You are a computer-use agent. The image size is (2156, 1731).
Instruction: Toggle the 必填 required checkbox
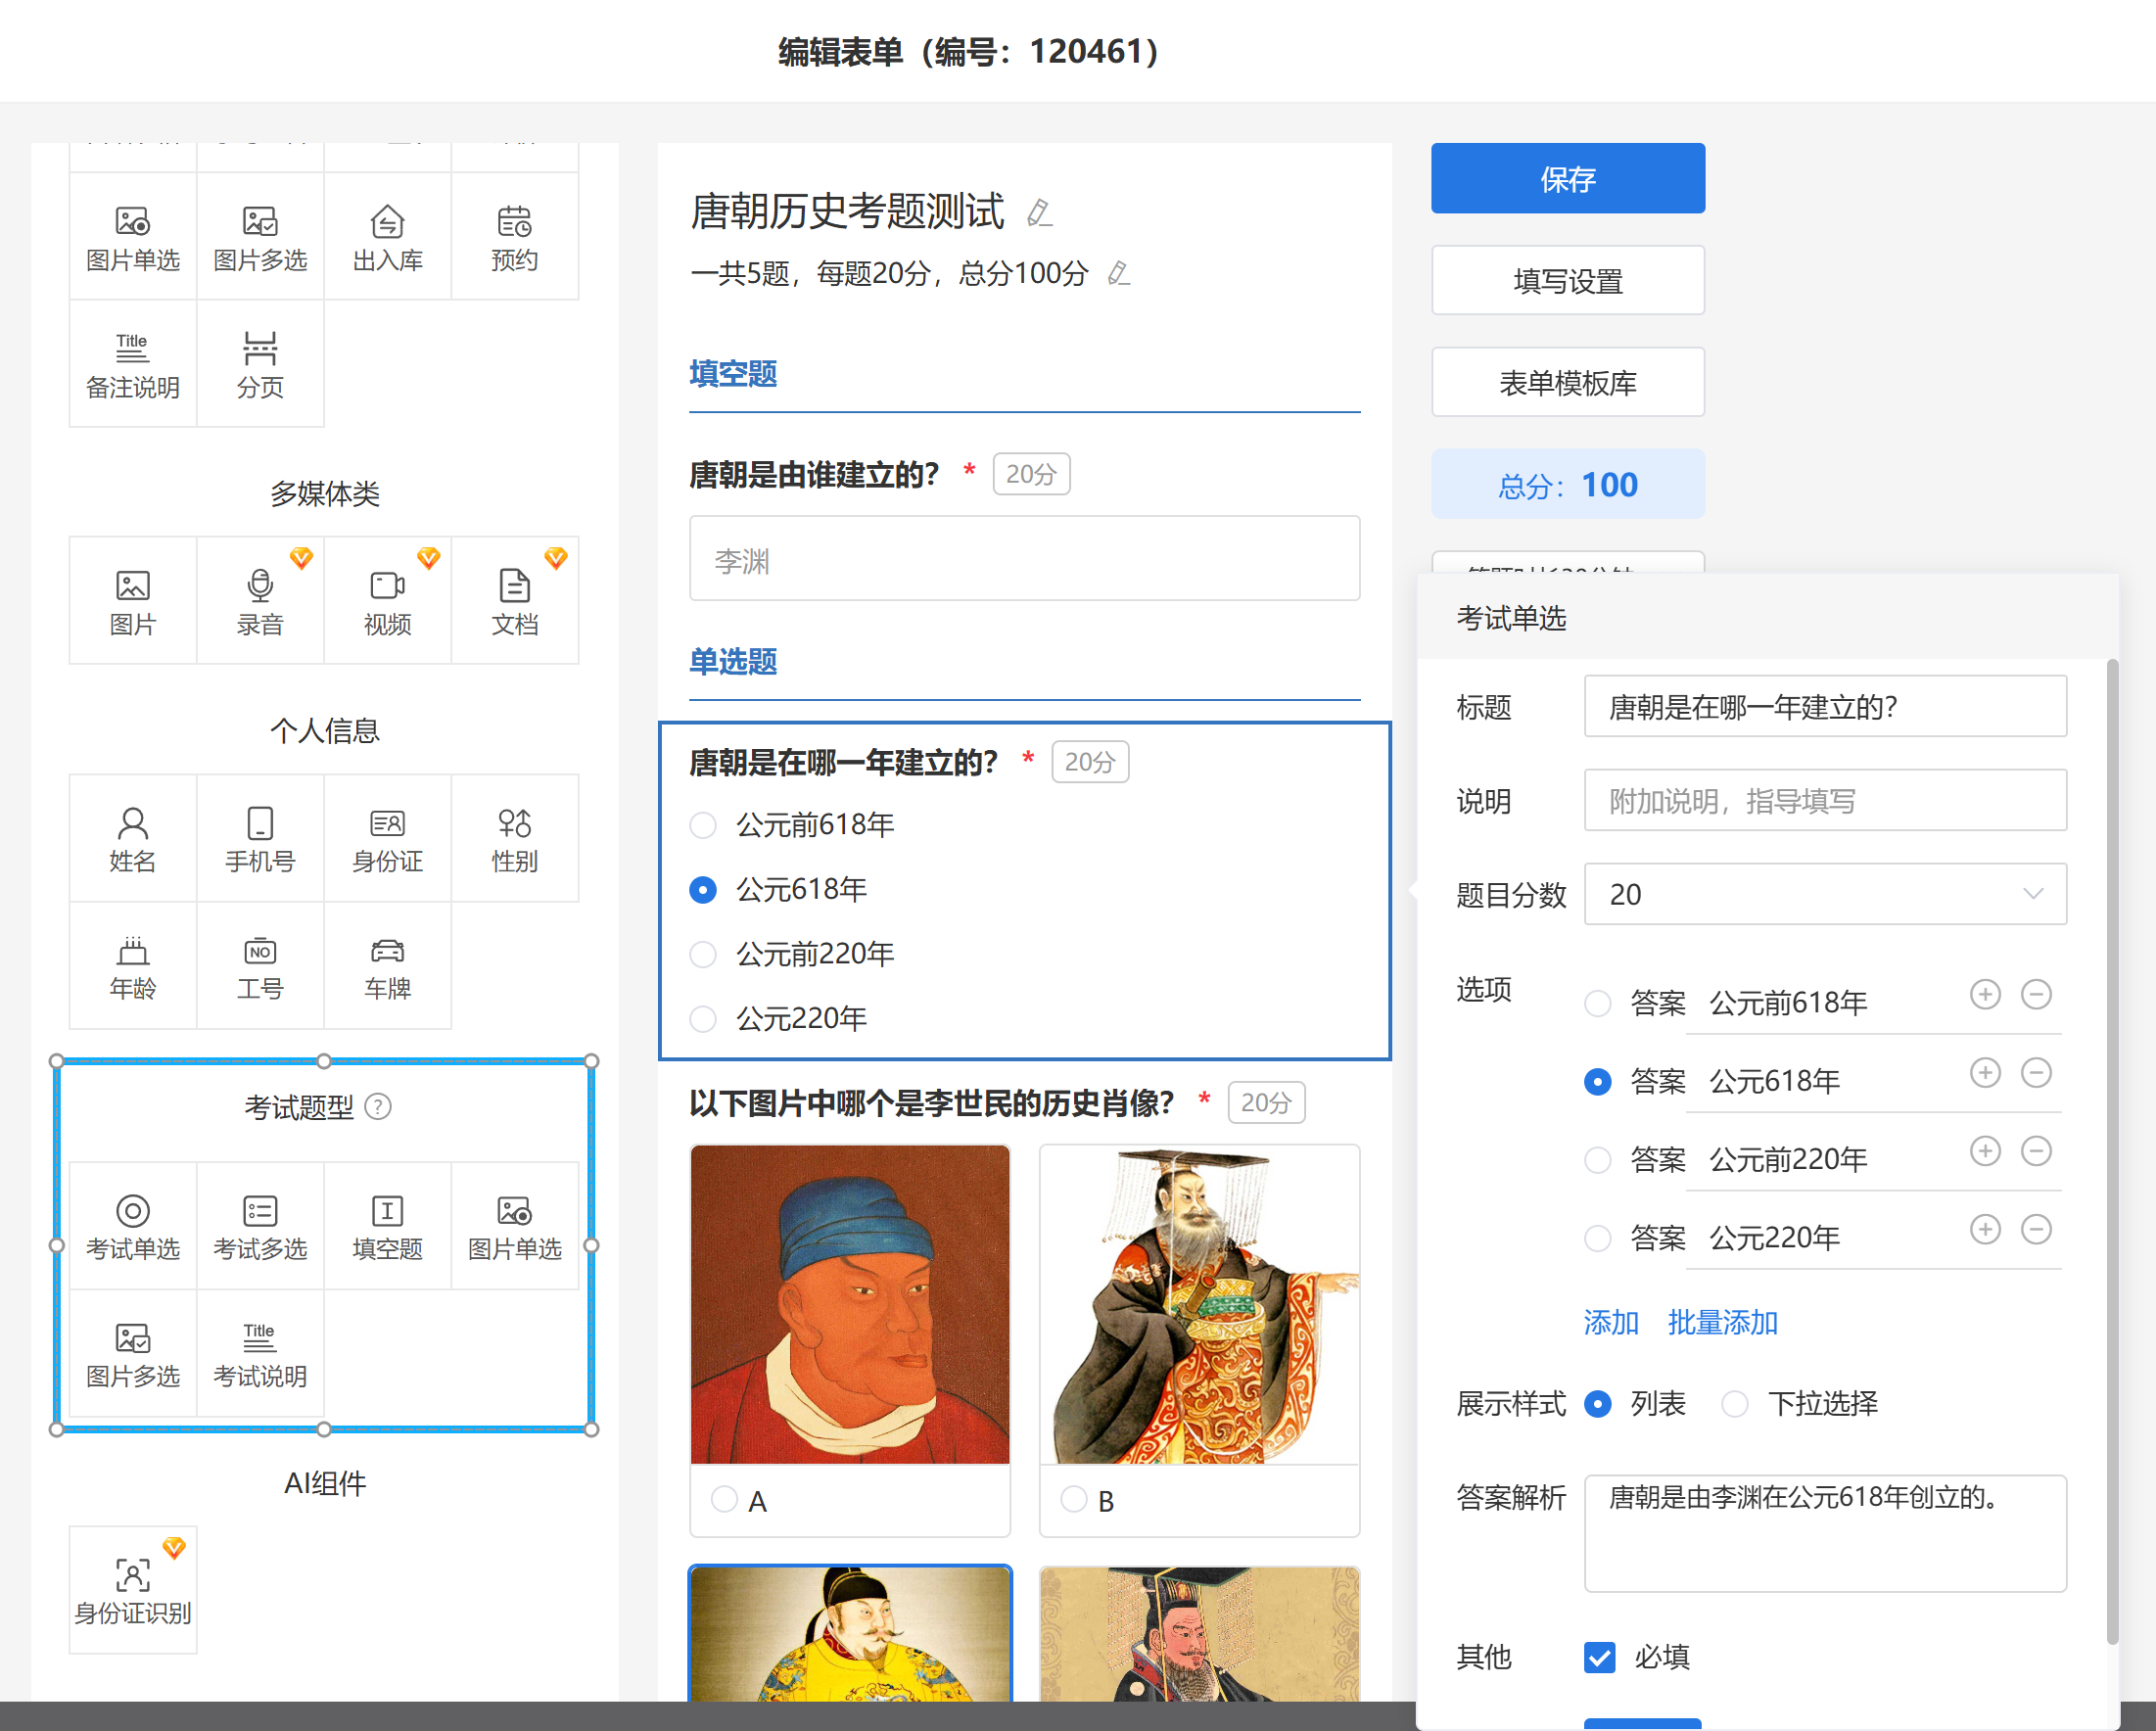pos(1599,1657)
